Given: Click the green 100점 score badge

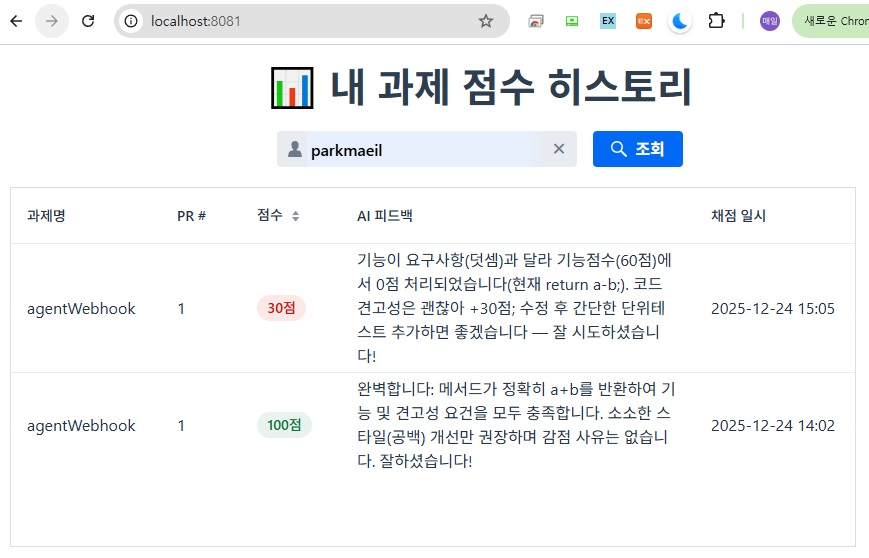Looking at the screenshot, I should tap(284, 425).
